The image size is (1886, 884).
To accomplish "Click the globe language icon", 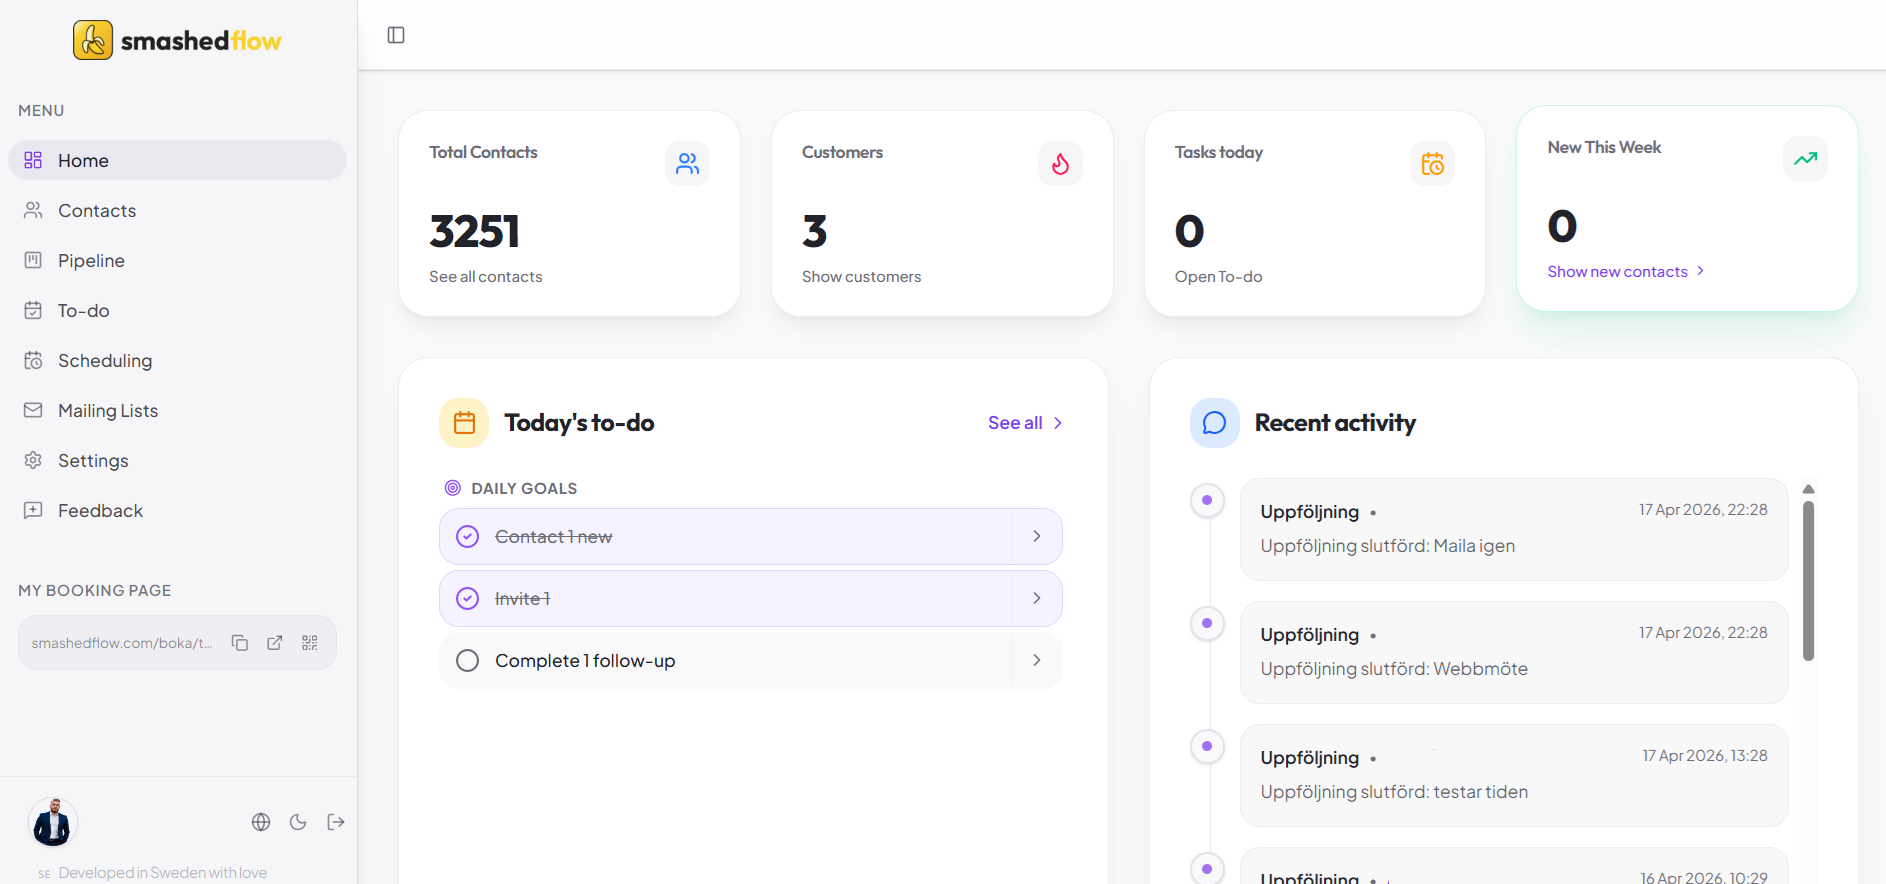I will click(x=261, y=822).
